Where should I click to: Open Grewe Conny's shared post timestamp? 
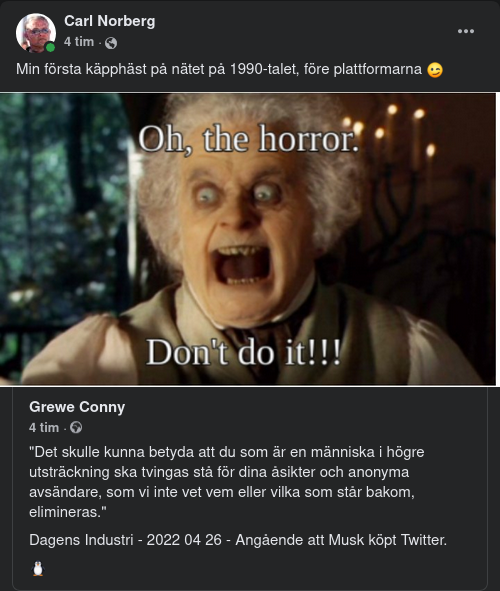[x=44, y=428]
